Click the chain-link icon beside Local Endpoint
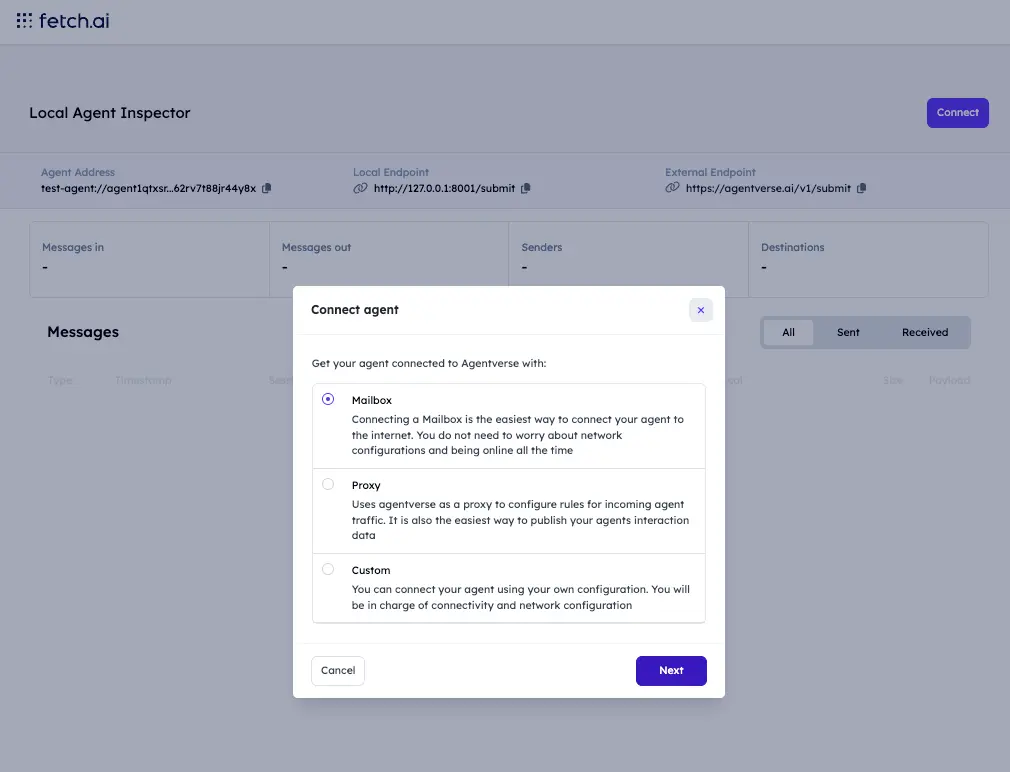The width and height of the screenshot is (1010, 772). click(359, 188)
